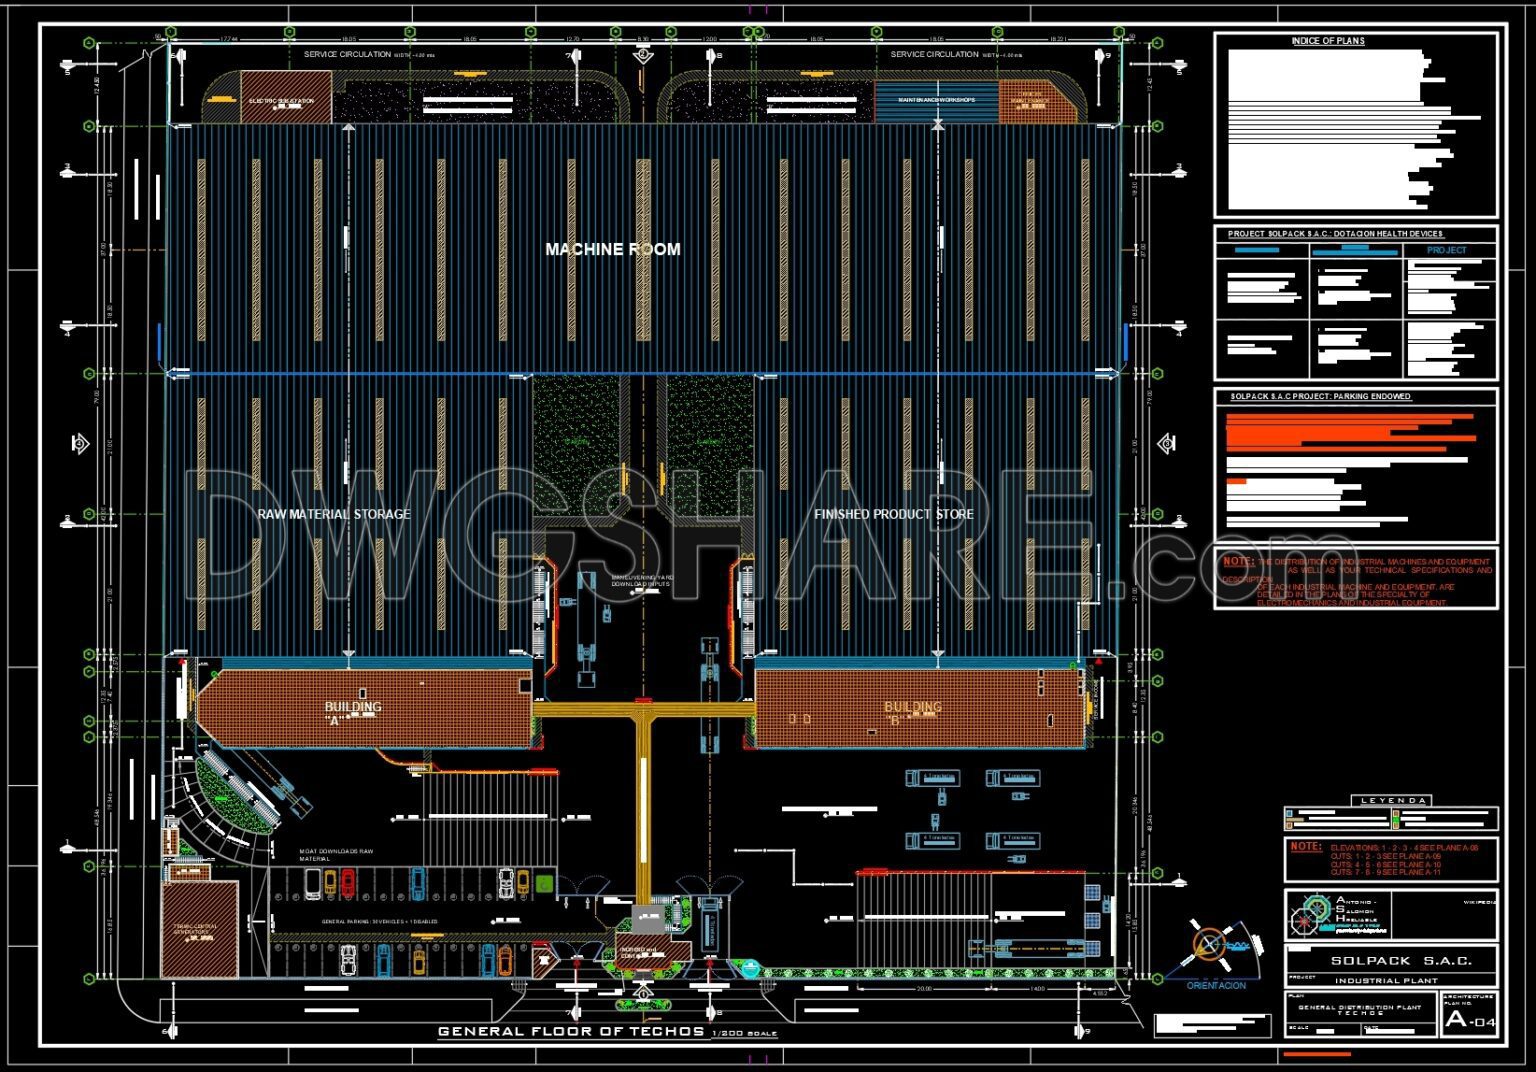Expand the LEYENDA legend panel
Viewport: 1536px width, 1072px height.
pos(1390,800)
